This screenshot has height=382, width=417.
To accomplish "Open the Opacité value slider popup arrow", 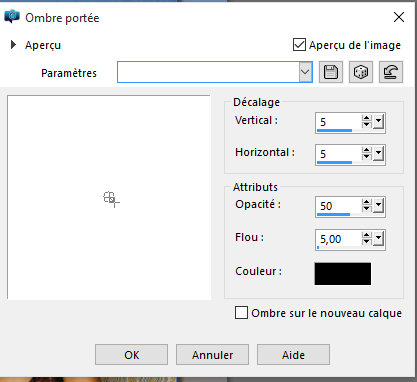I will click(x=379, y=206).
